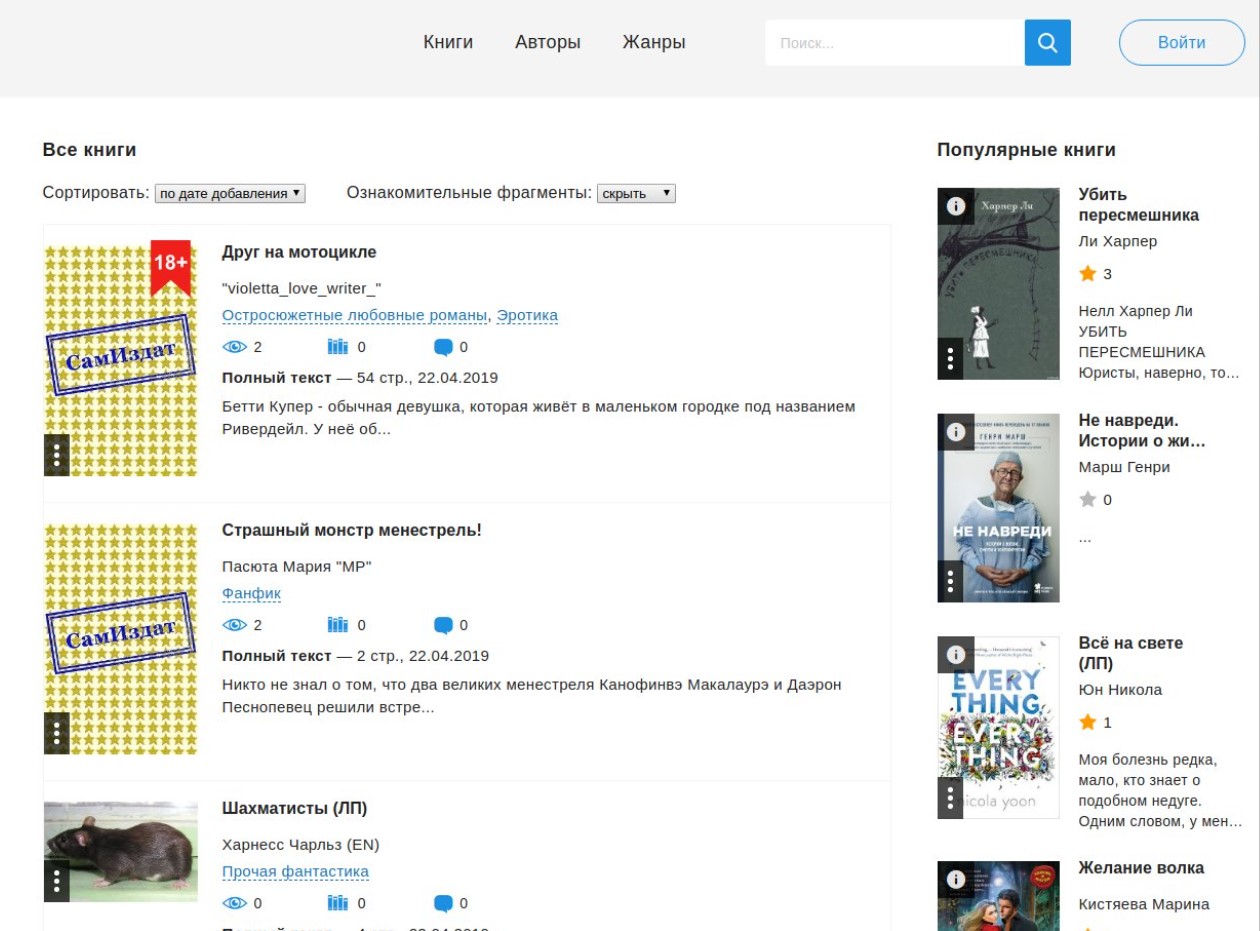The width and height of the screenshot is (1260, 931).
Task: Open the 'Фанфик' genre link
Action: [x=251, y=594]
